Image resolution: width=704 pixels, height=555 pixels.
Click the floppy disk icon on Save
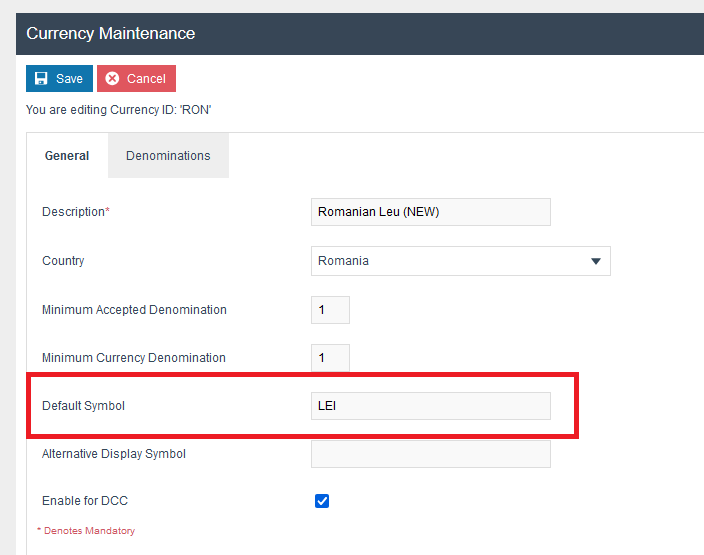pyautogui.click(x=42, y=79)
